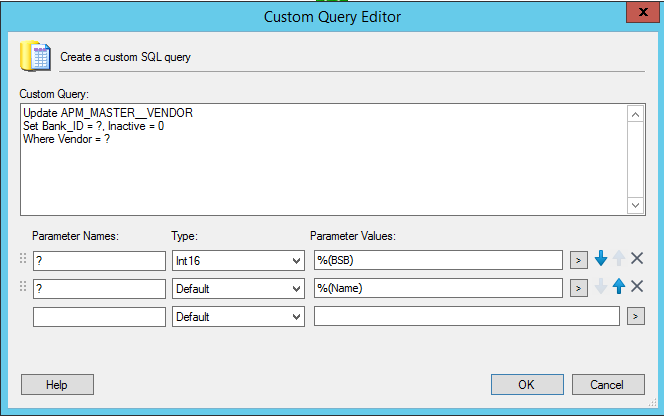Focus the empty parameter name field
Screen dimensions: 664x417
click(99, 316)
